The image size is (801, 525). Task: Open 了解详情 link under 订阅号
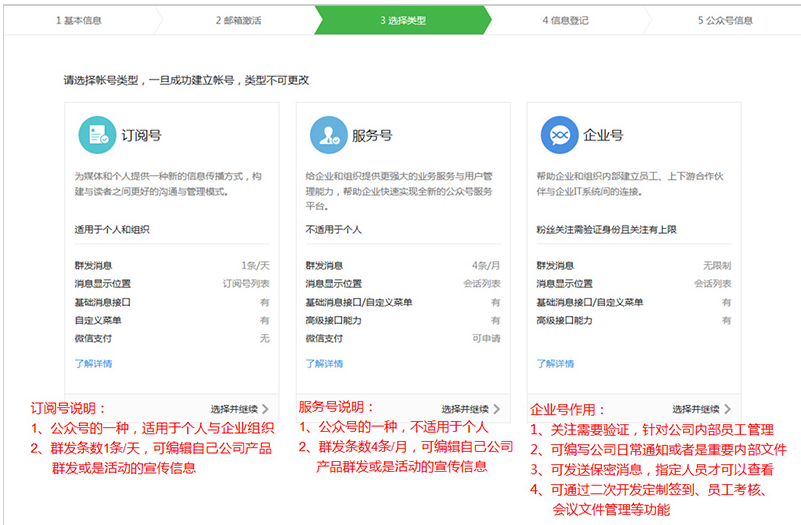[x=93, y=363]
